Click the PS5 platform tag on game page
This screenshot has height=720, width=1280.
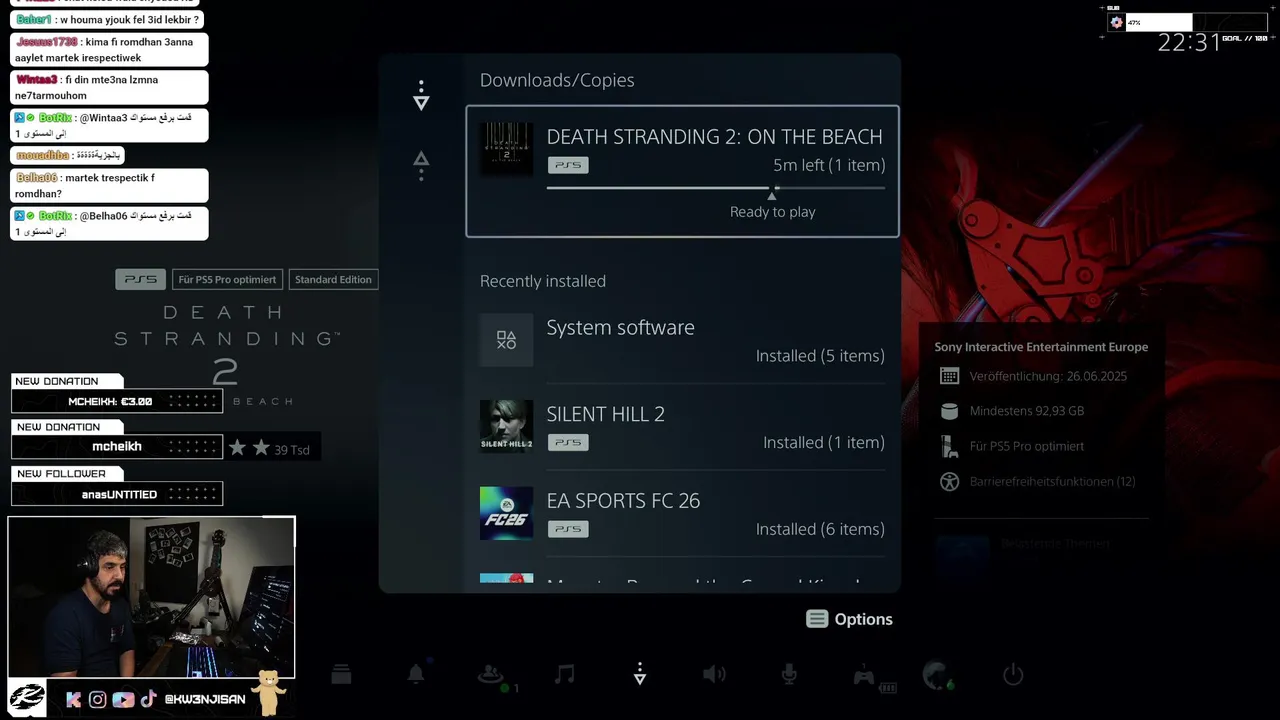(x=140, y=279)
